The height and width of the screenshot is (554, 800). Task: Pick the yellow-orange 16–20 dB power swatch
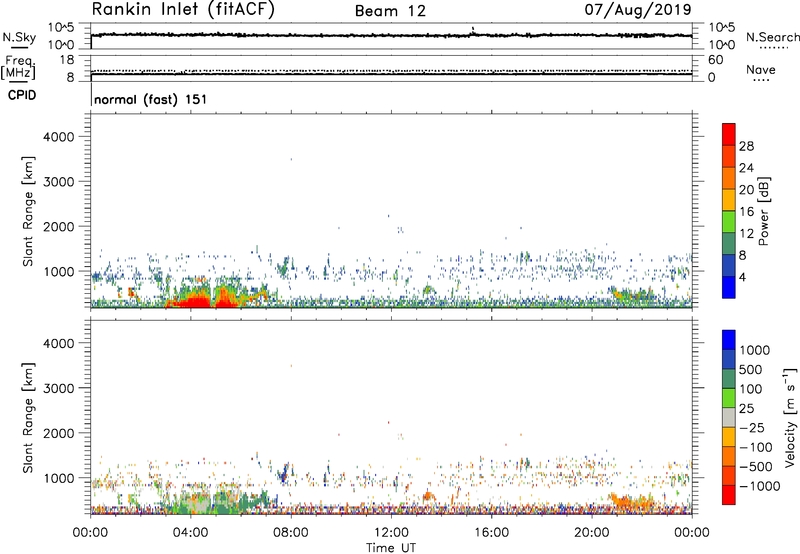coord(729,200)
